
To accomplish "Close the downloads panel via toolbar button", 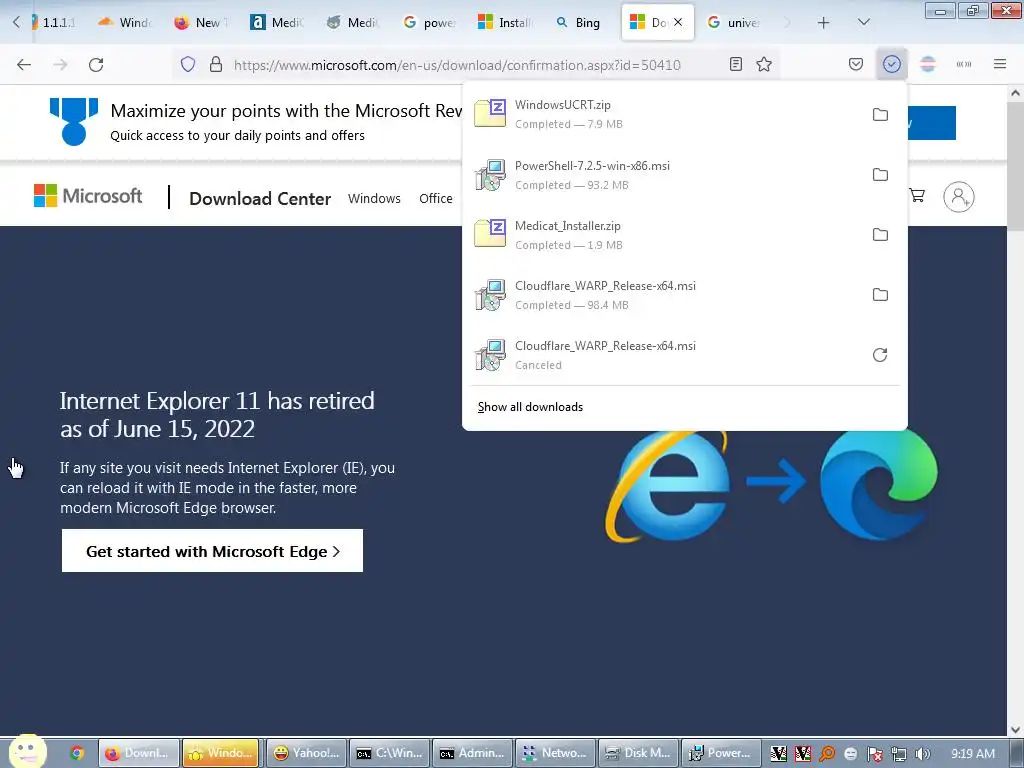I will pyautogui.click(x=891, y=64).
